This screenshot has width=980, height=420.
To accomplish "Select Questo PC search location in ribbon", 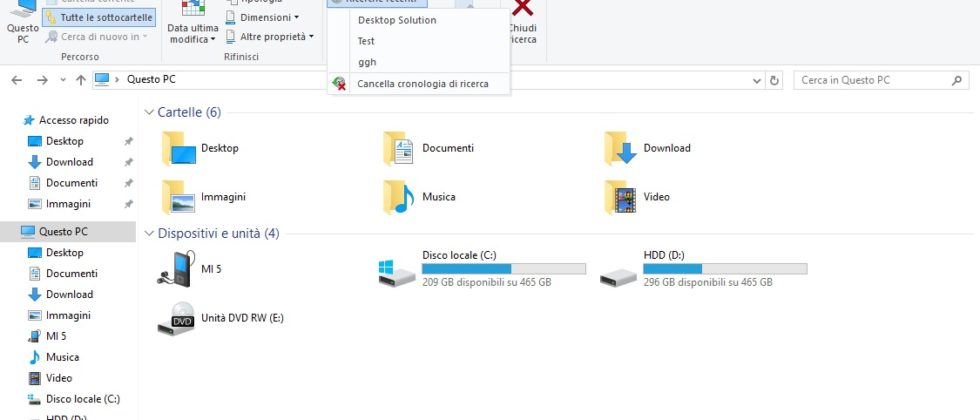I will coord(23,22).
